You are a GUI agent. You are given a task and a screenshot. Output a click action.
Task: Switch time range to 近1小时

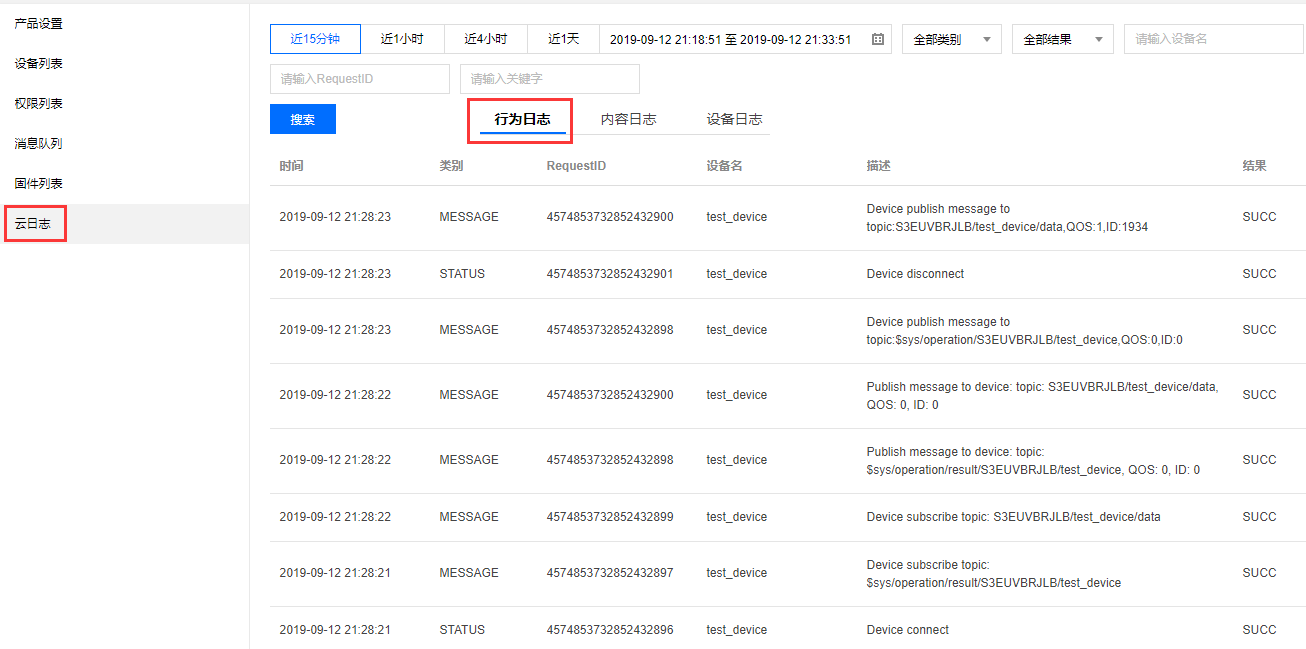pos(402,39)
